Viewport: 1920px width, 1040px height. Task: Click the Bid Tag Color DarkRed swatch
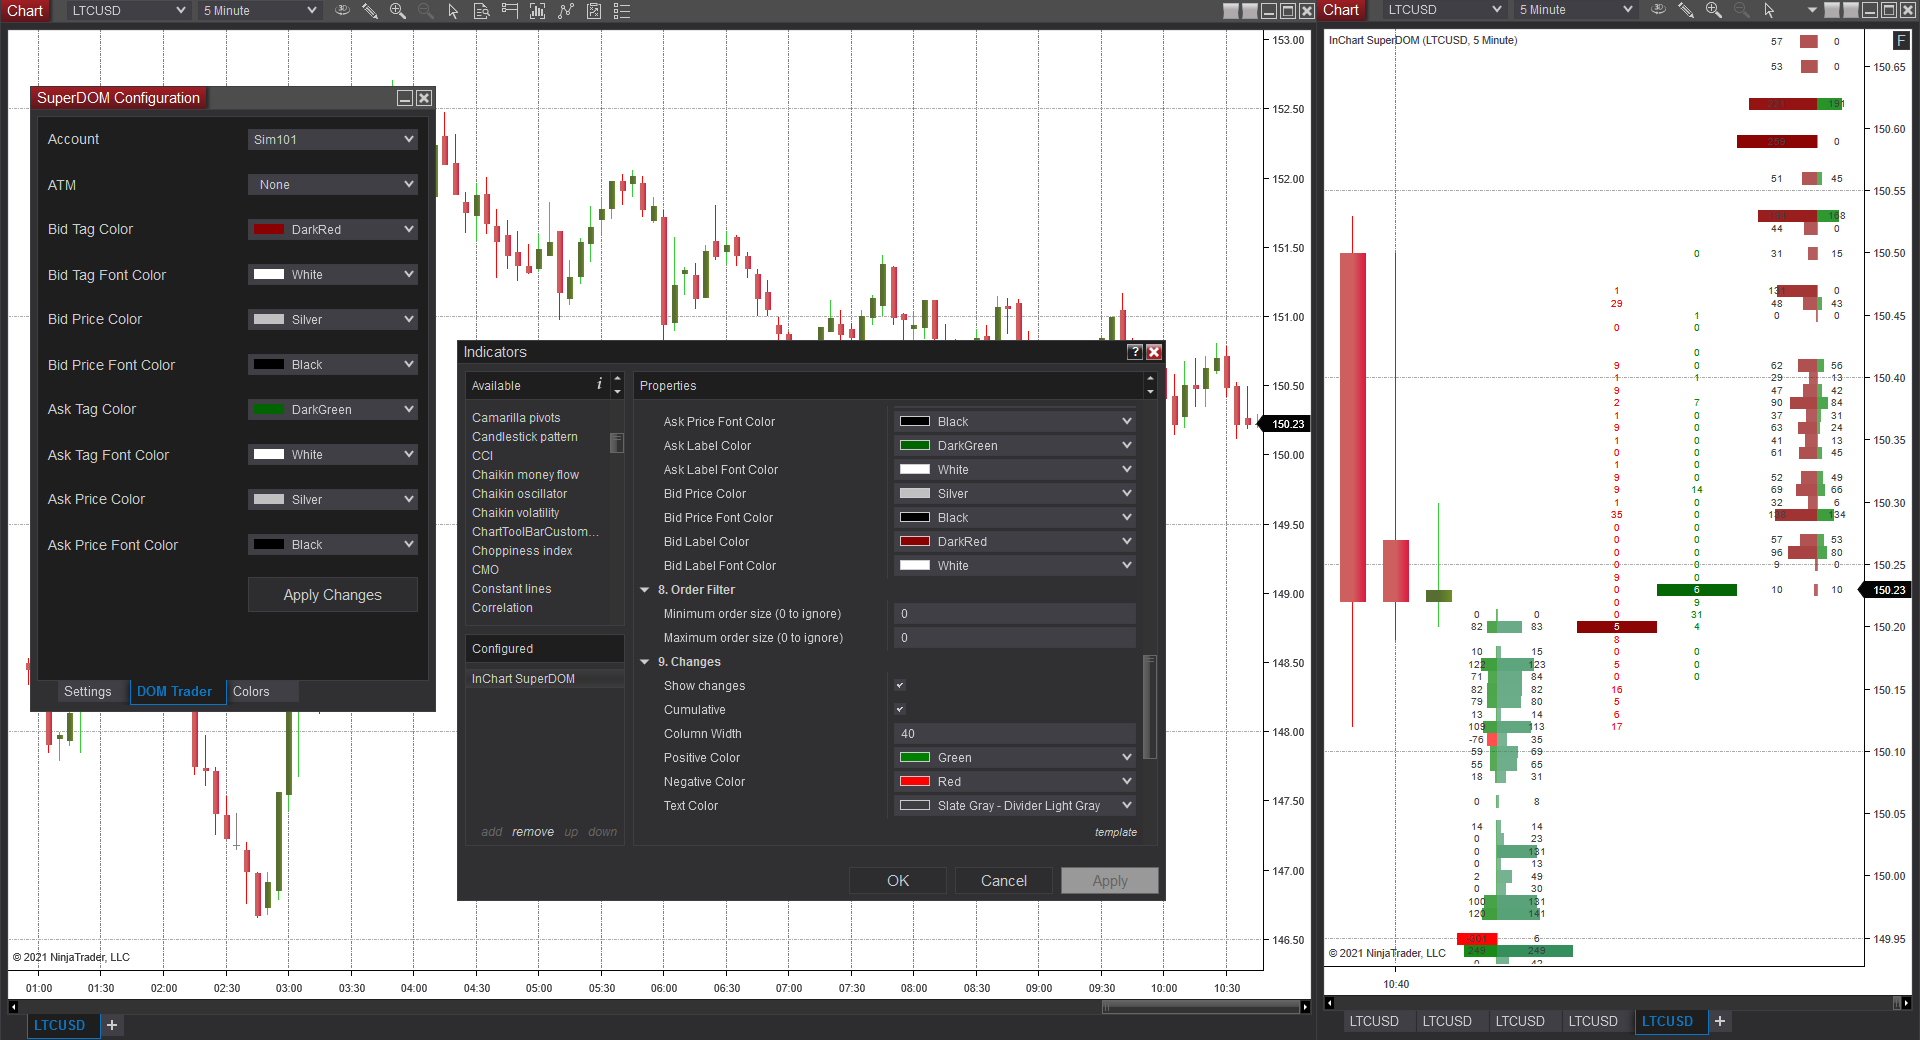click(x=269, y=229)
